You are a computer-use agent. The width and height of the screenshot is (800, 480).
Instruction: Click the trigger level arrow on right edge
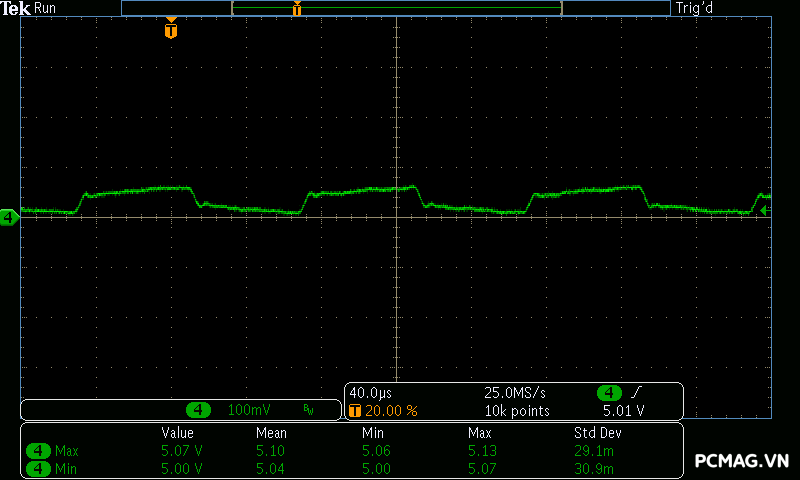click(x=765, y=211)
